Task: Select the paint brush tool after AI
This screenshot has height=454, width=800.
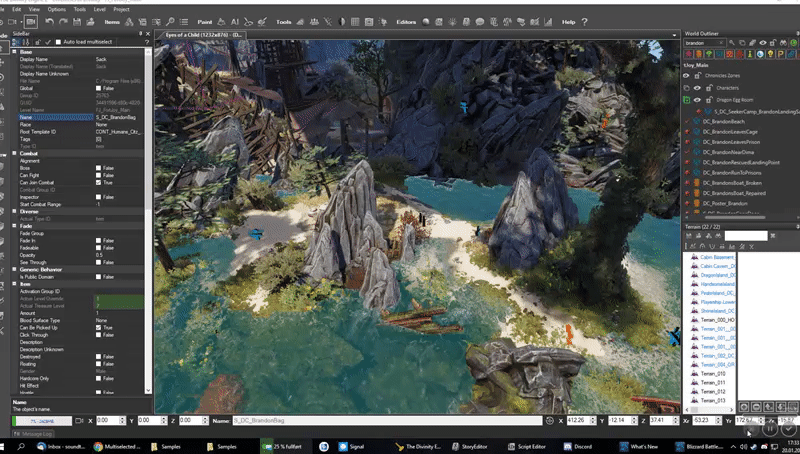Action: point(248,22)
